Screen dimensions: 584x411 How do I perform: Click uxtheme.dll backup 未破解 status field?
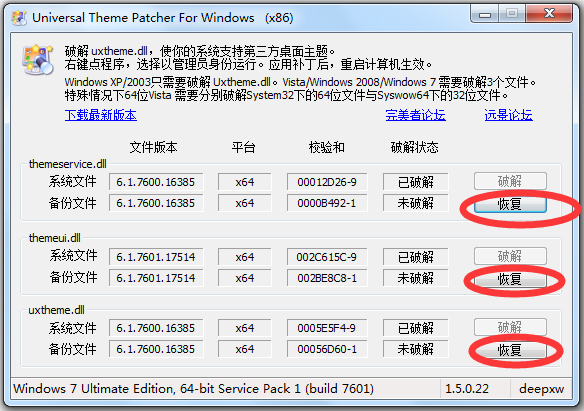416,349
